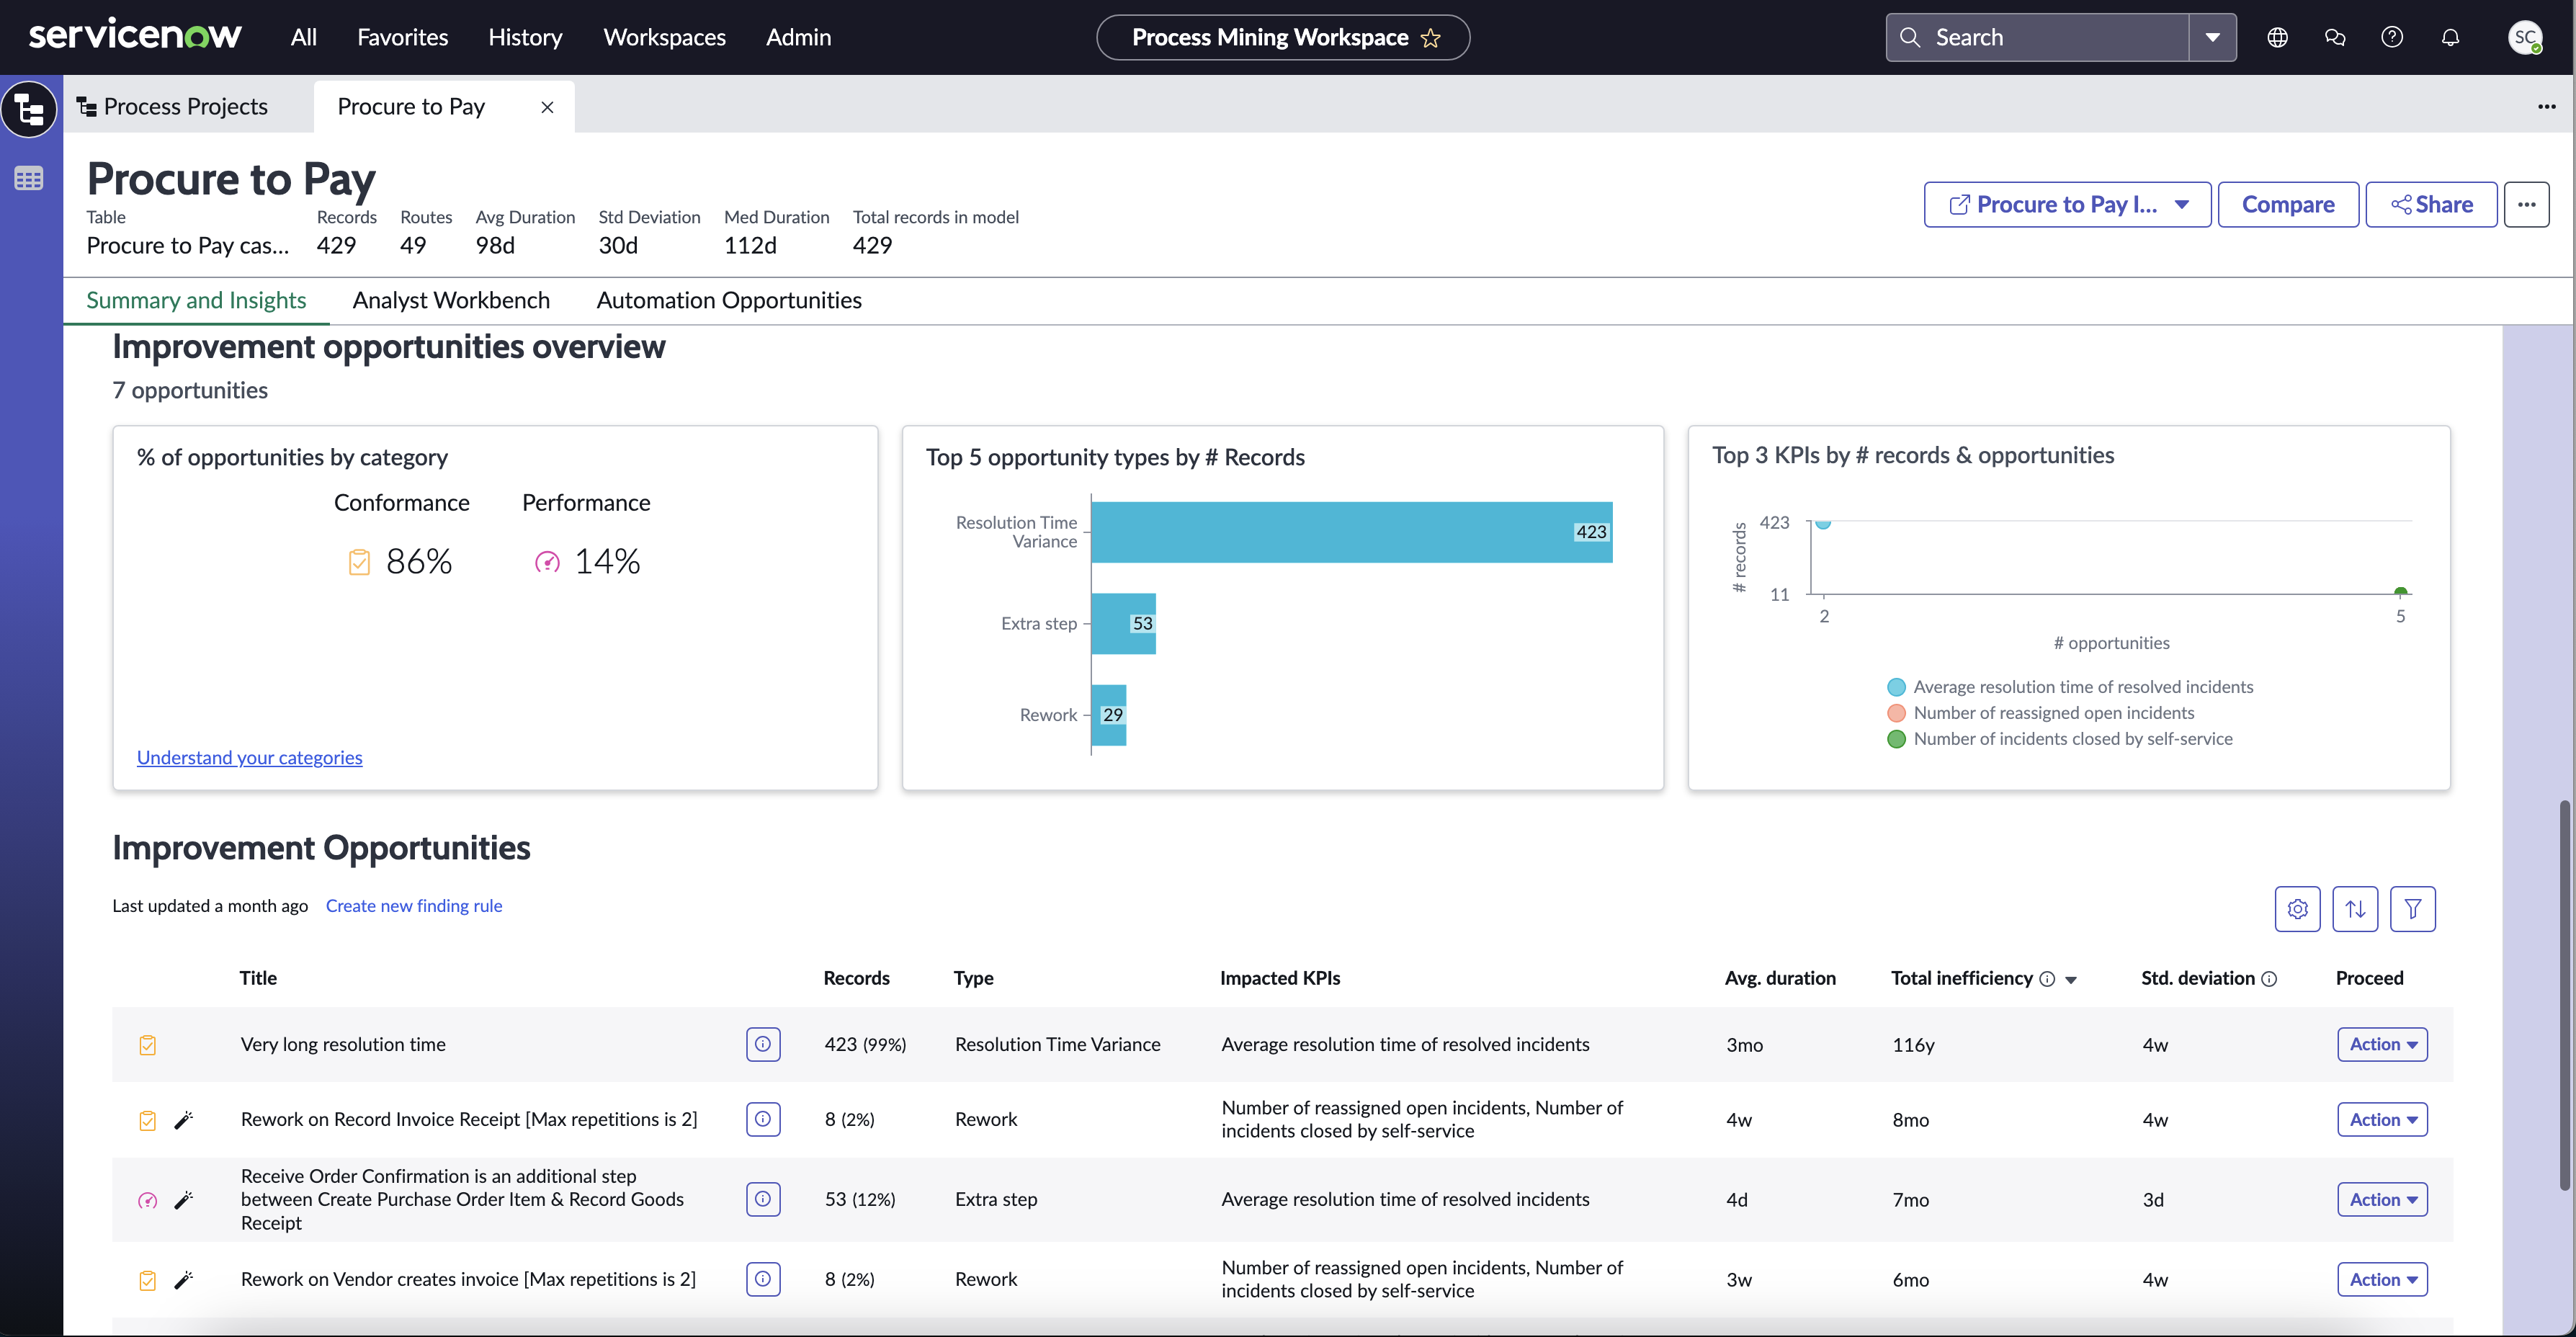Open the Favorites menu

tap(403, 37)
